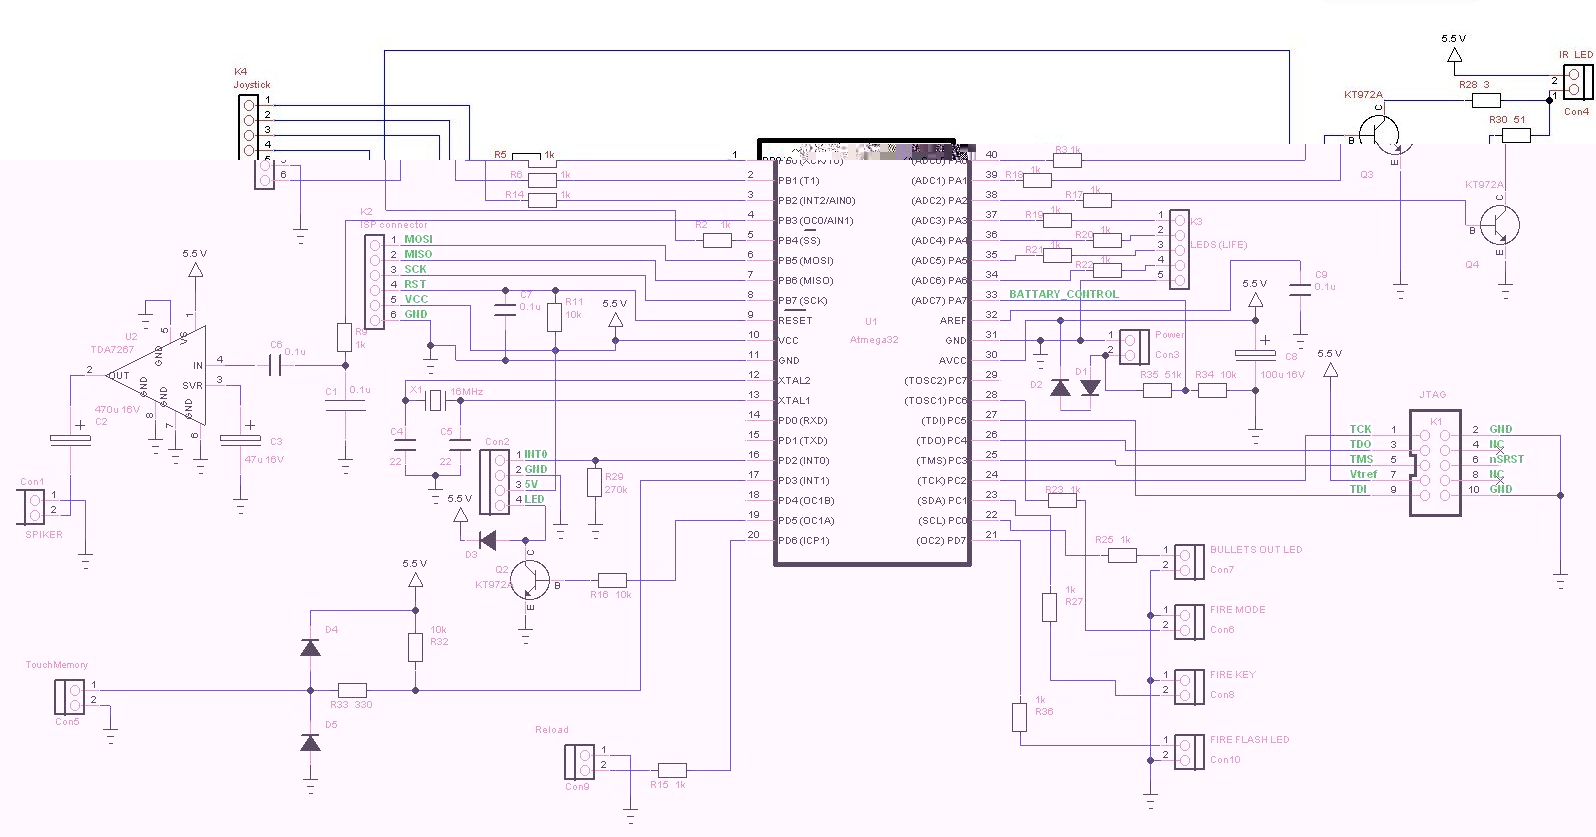Click the INT0 label on Con2
1596x837 pixels.
pyautogui.click(x=536, y=455)
